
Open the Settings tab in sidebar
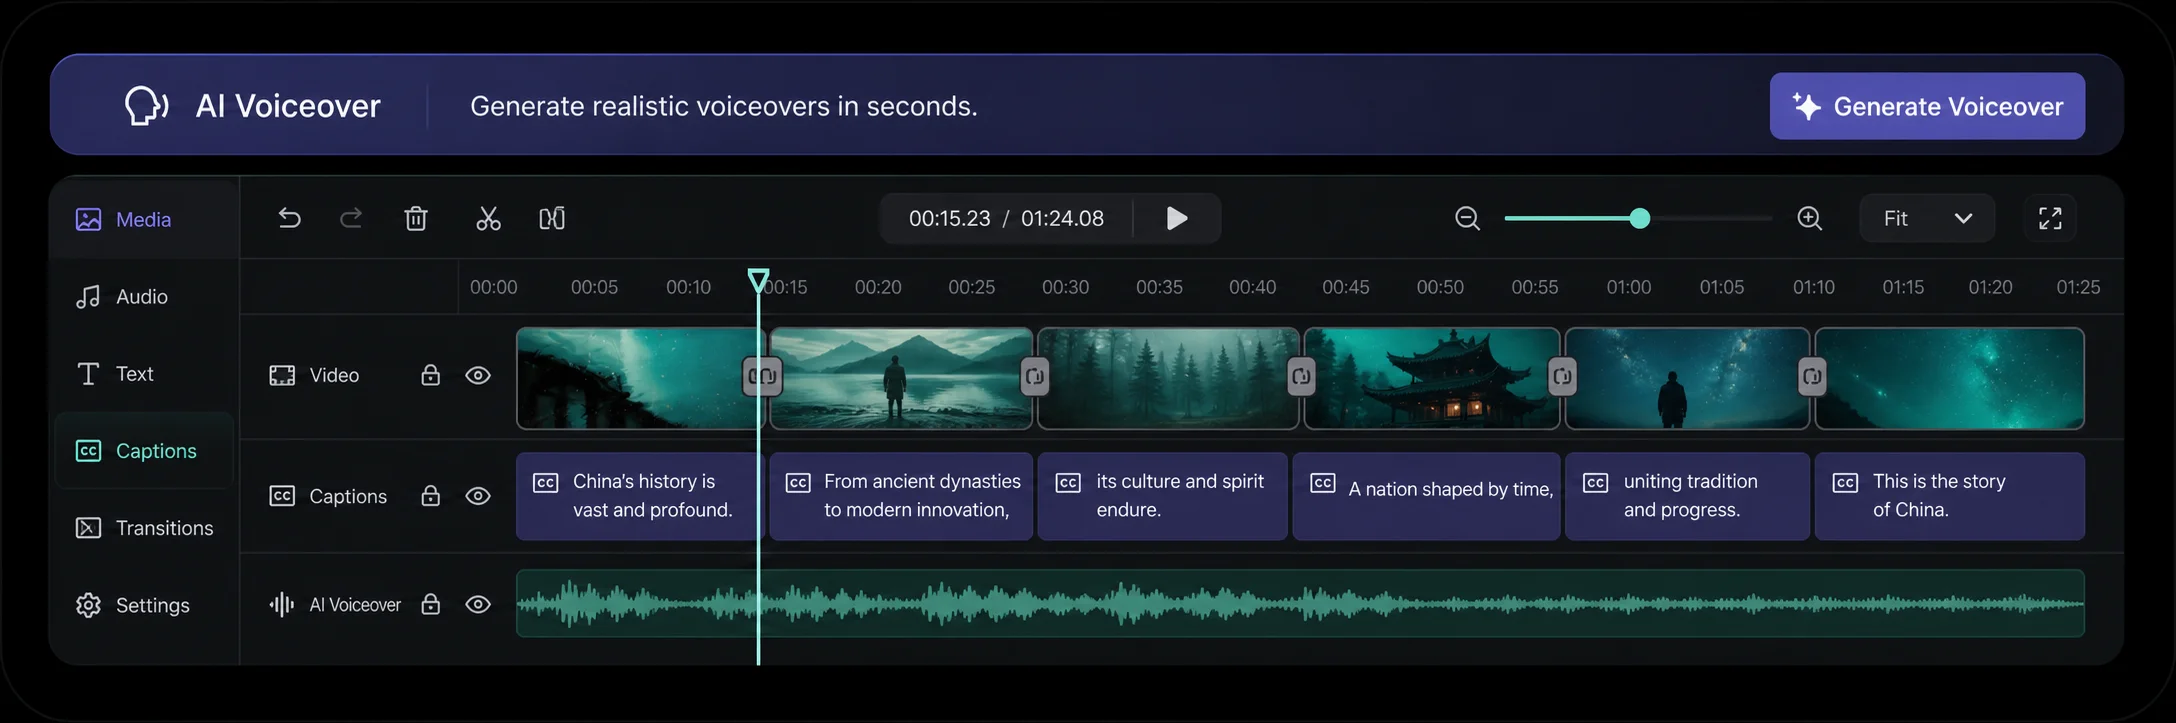click(x=144, y=605)
